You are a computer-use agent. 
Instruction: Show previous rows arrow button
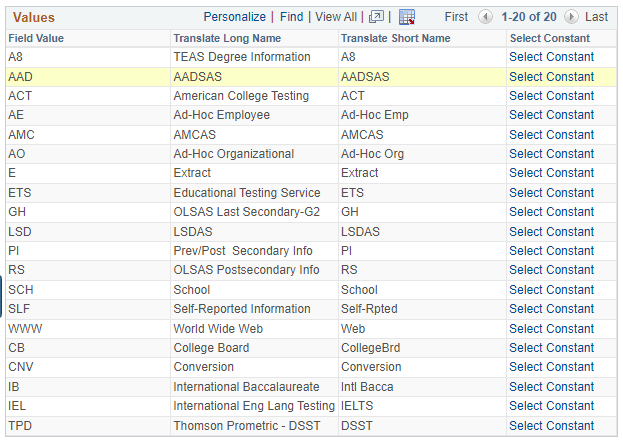(x=485, y=17)
